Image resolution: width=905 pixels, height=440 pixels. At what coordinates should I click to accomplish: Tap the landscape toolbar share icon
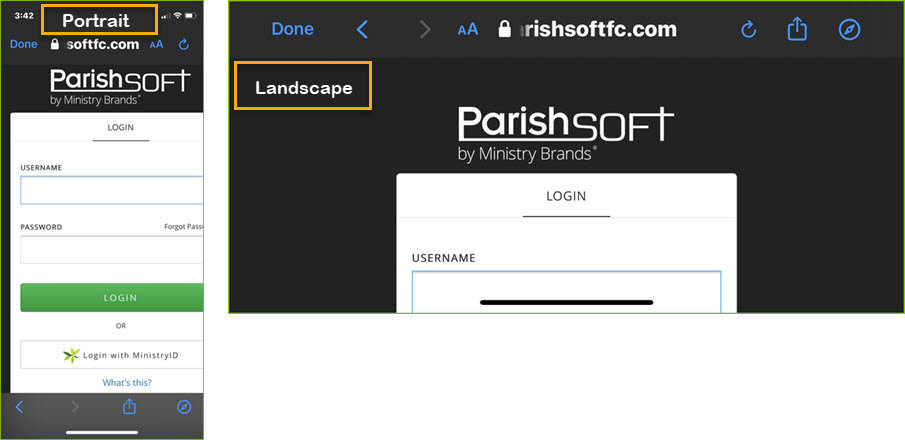tap(797, 28)
